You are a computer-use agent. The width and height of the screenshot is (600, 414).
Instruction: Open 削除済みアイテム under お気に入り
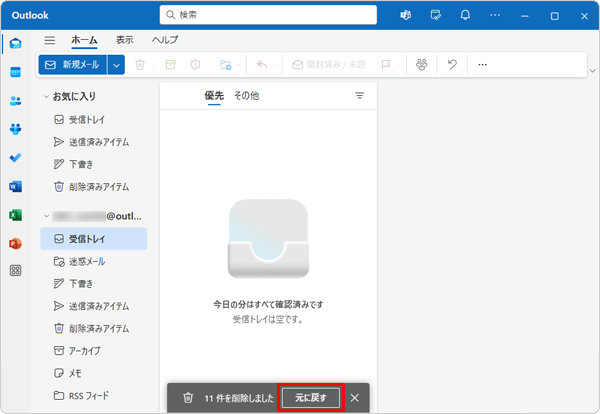tap(94, 187)
